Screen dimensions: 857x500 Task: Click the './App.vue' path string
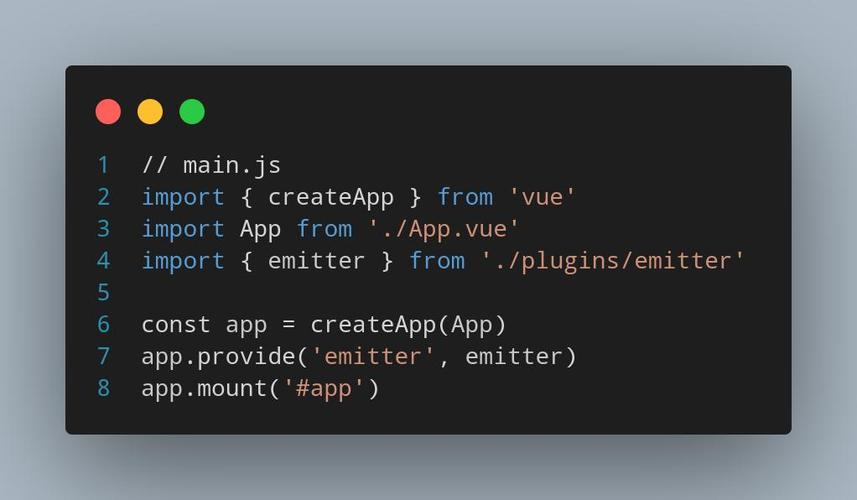coord(443,230)
